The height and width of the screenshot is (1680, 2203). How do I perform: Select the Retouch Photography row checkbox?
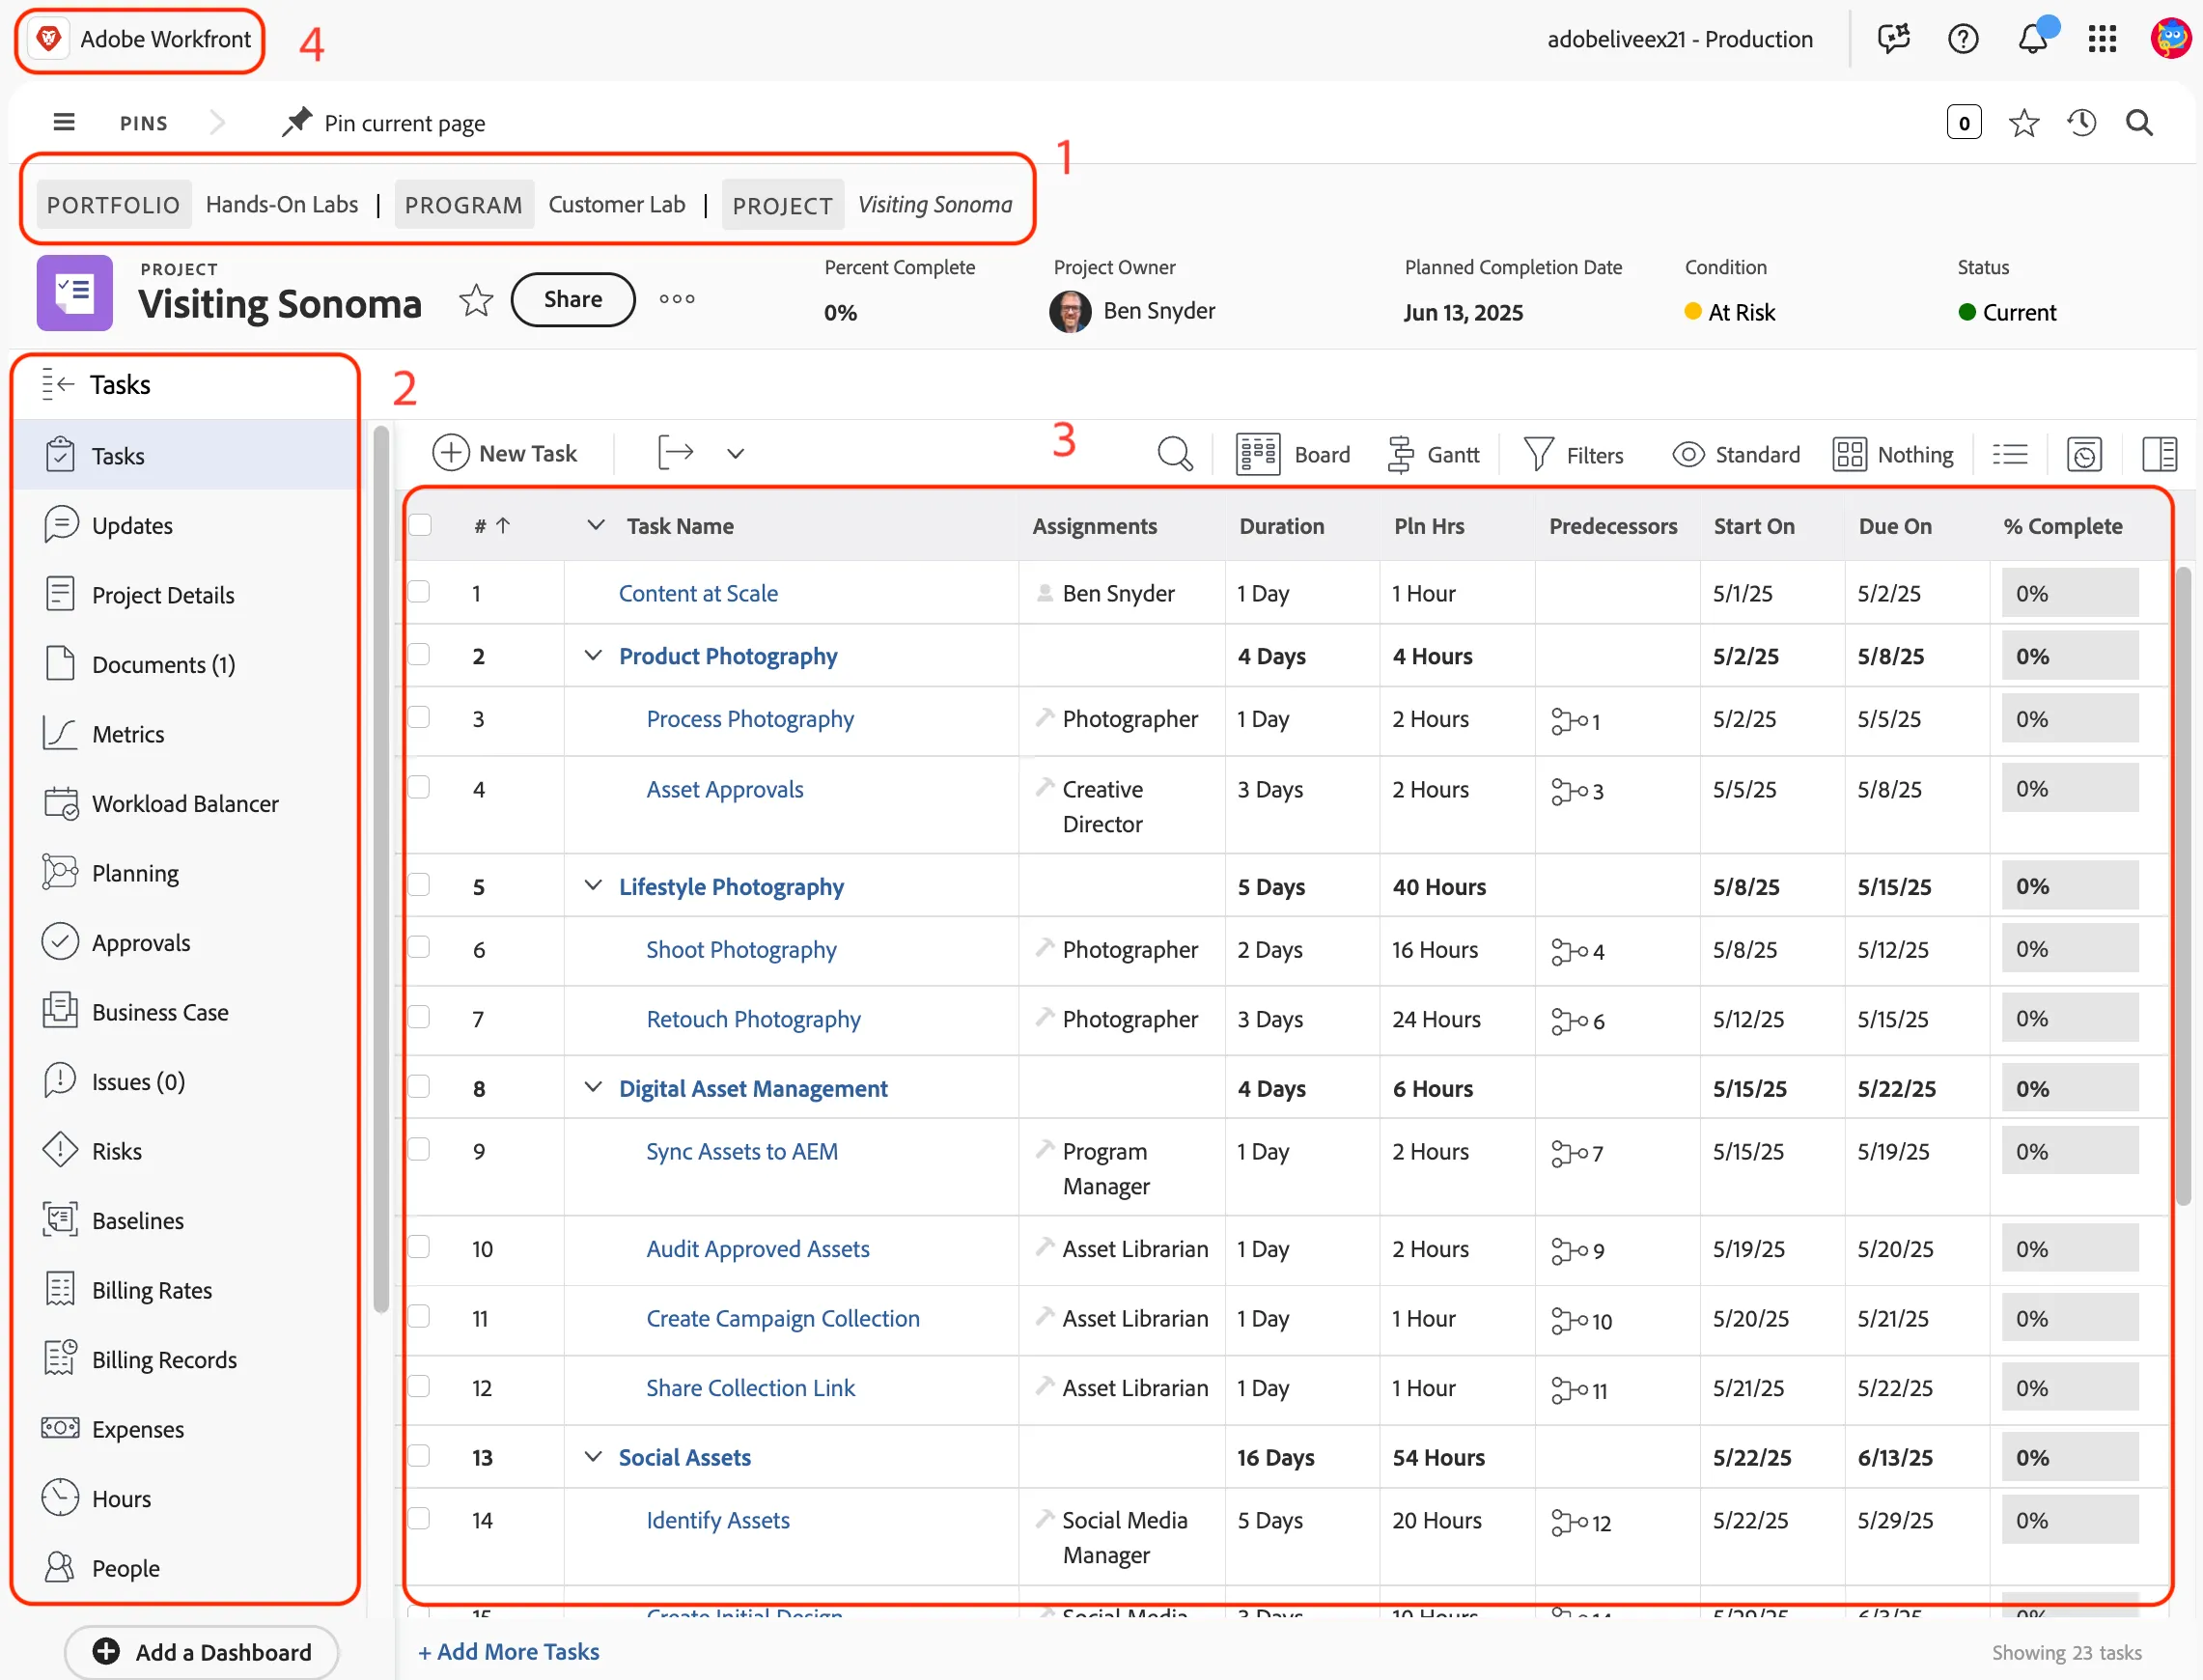pyautogui.click(x=420, y=1018)
